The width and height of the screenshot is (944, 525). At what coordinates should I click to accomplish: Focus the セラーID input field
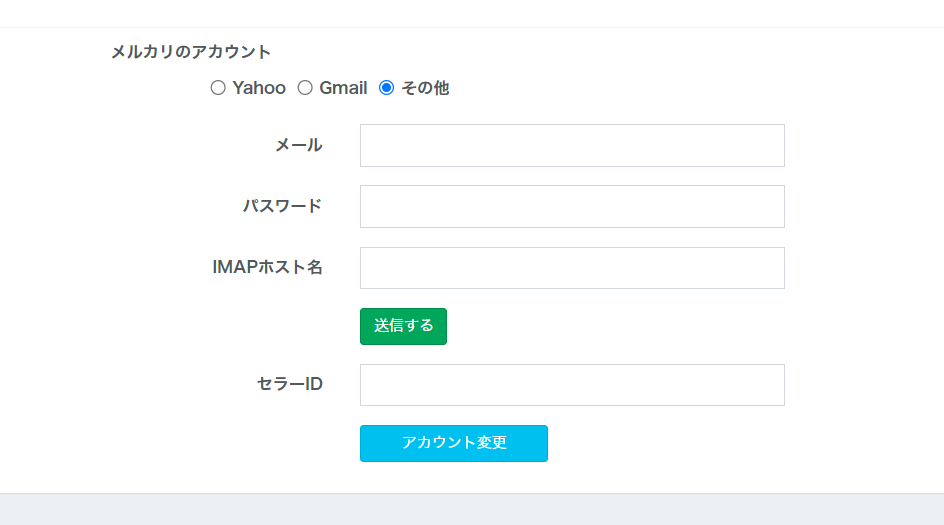572,385
